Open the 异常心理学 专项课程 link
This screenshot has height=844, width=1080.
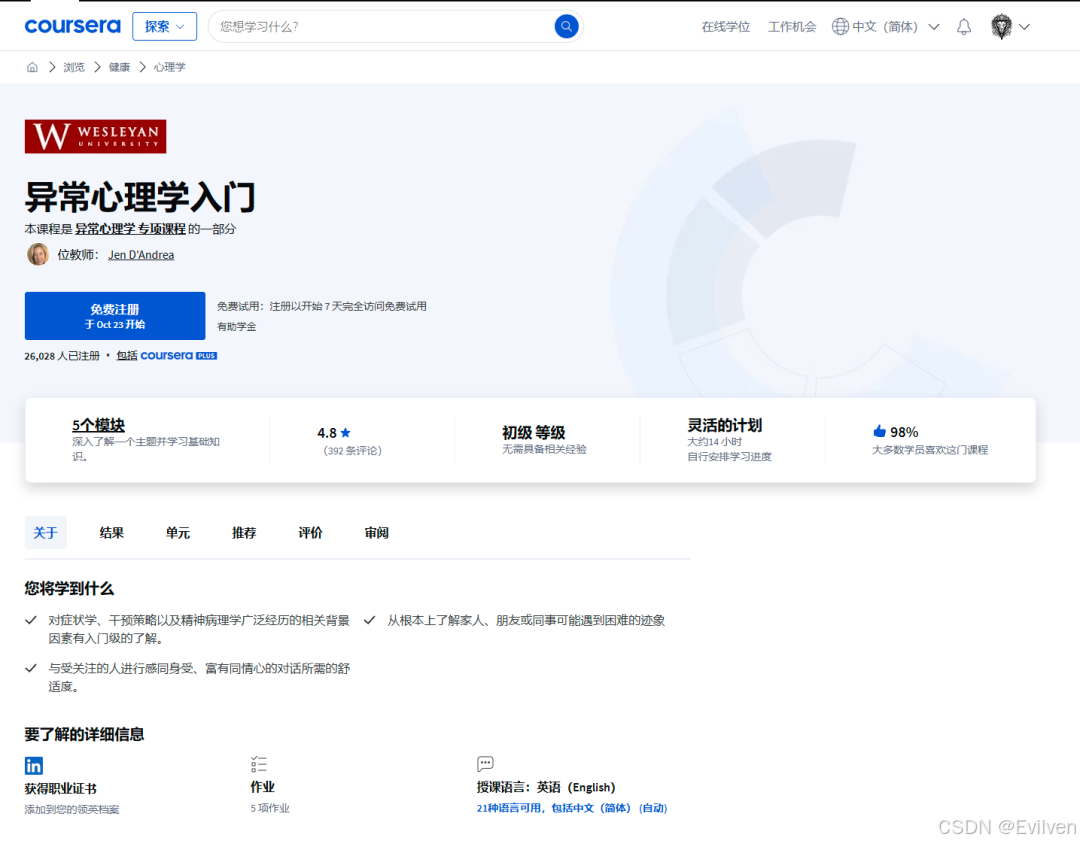pyautogui.click(x=131, y=229)
